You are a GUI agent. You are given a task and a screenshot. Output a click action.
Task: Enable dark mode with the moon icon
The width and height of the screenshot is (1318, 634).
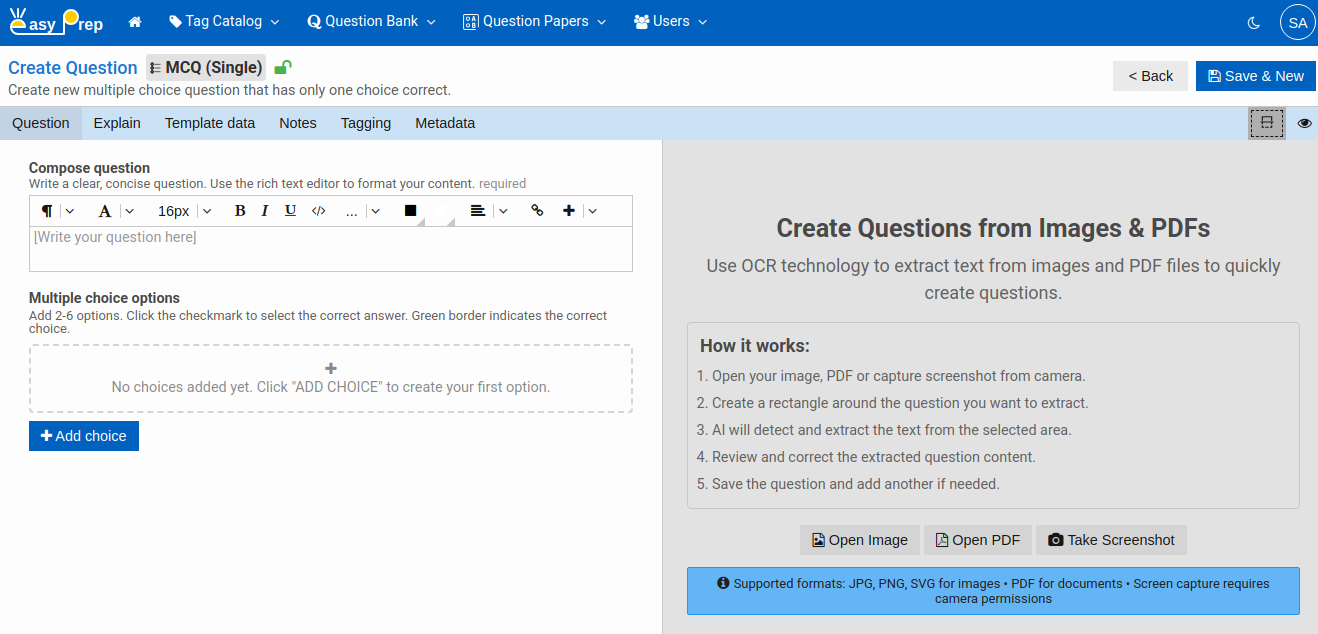(1253, 21)
